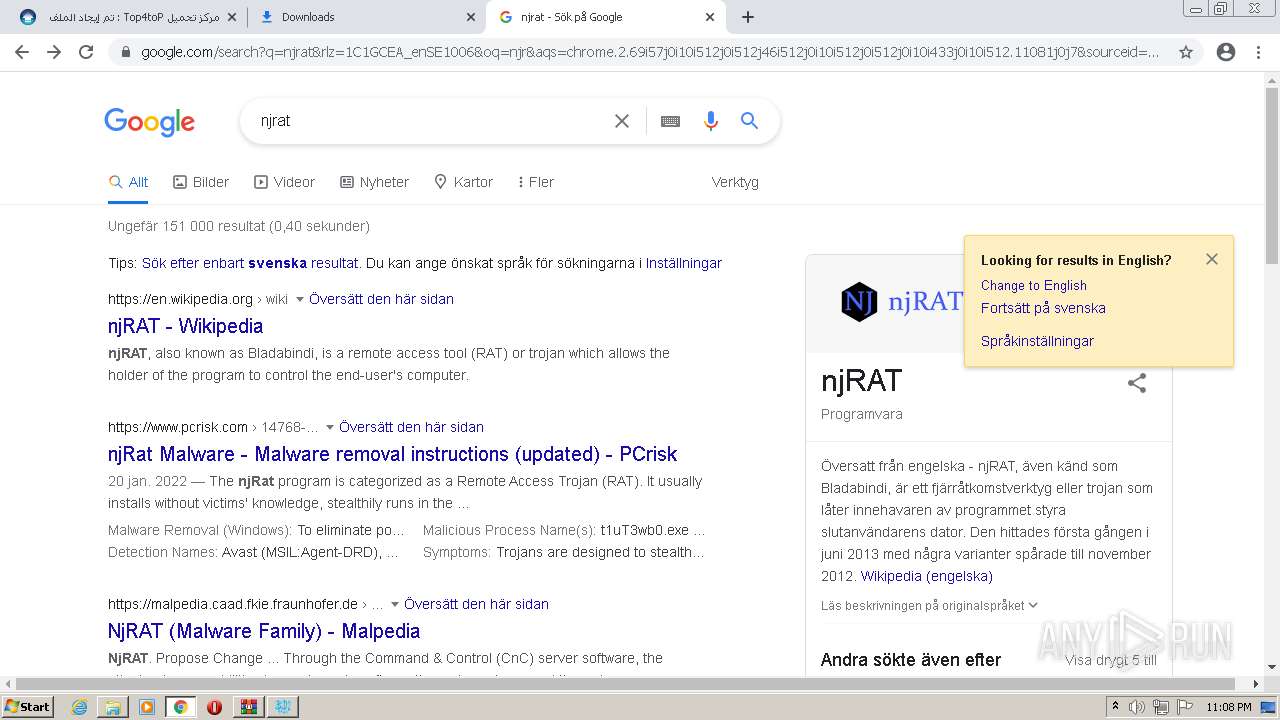Reload the Google search page

point(86,52)
